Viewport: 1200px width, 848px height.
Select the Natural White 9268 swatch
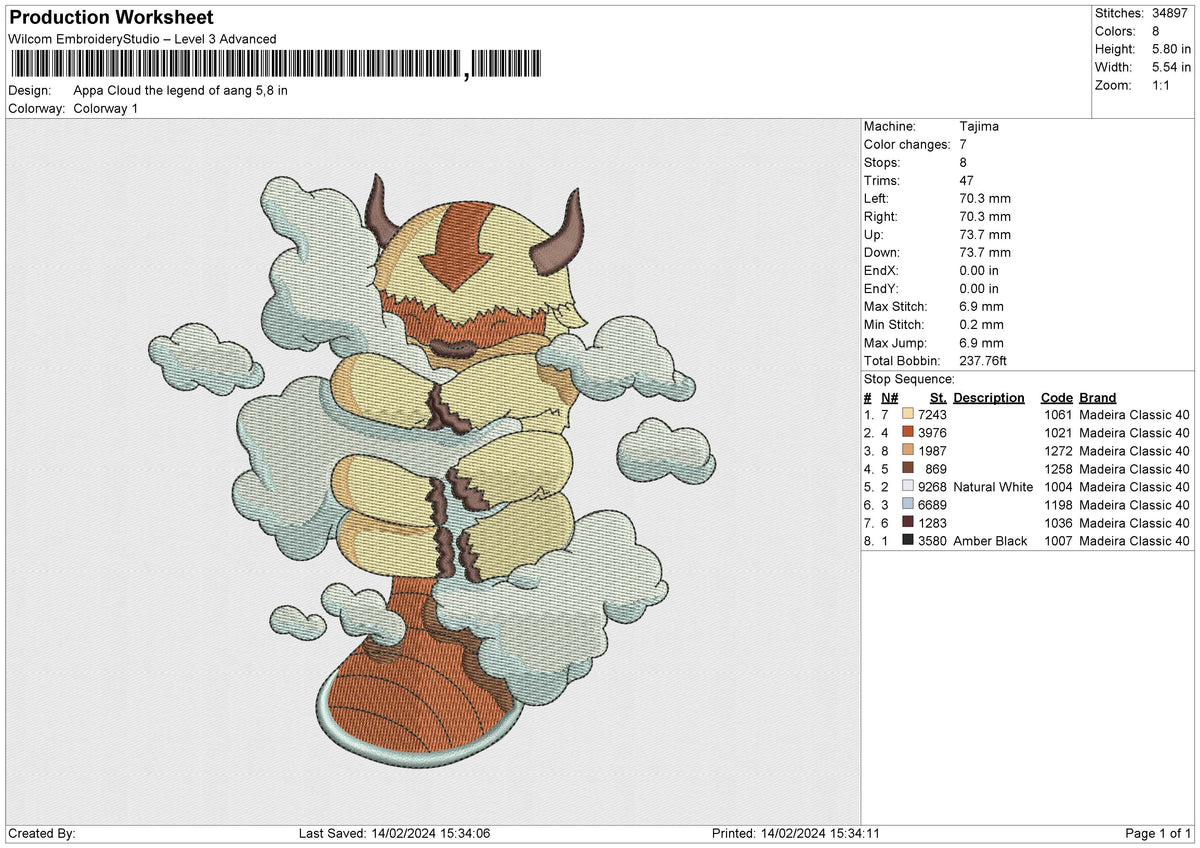pyautogui.click(x=908, y=487)
